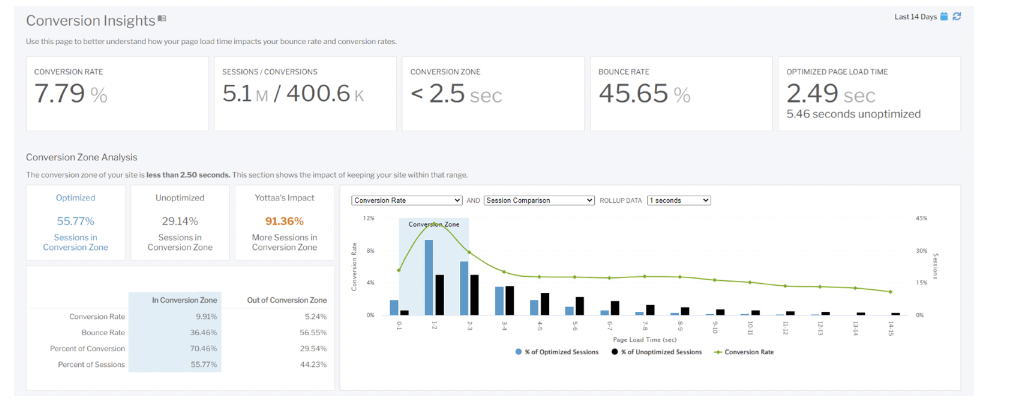Screen dimensions: 1012x418
Task: Click the Conversion Zone label in chart
Action: (x=434, y=224)
